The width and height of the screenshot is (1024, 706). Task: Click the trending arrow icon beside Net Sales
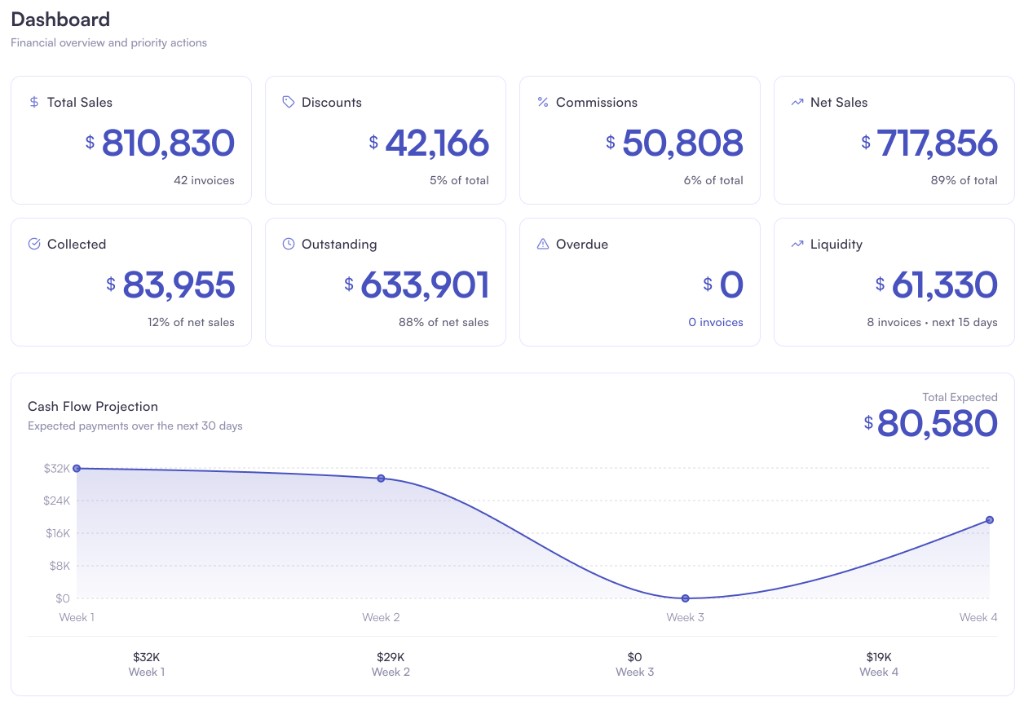pyautogui.click(x=797, y=102)
